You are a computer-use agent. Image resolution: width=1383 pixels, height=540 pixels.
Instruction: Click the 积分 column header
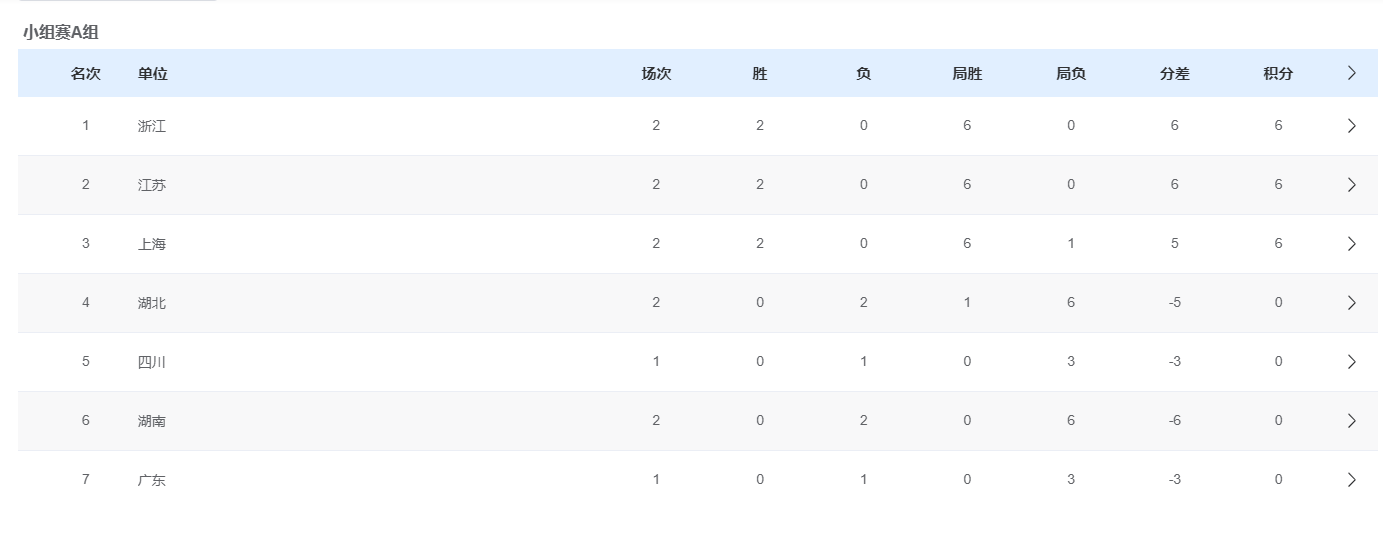(1278, 74)
